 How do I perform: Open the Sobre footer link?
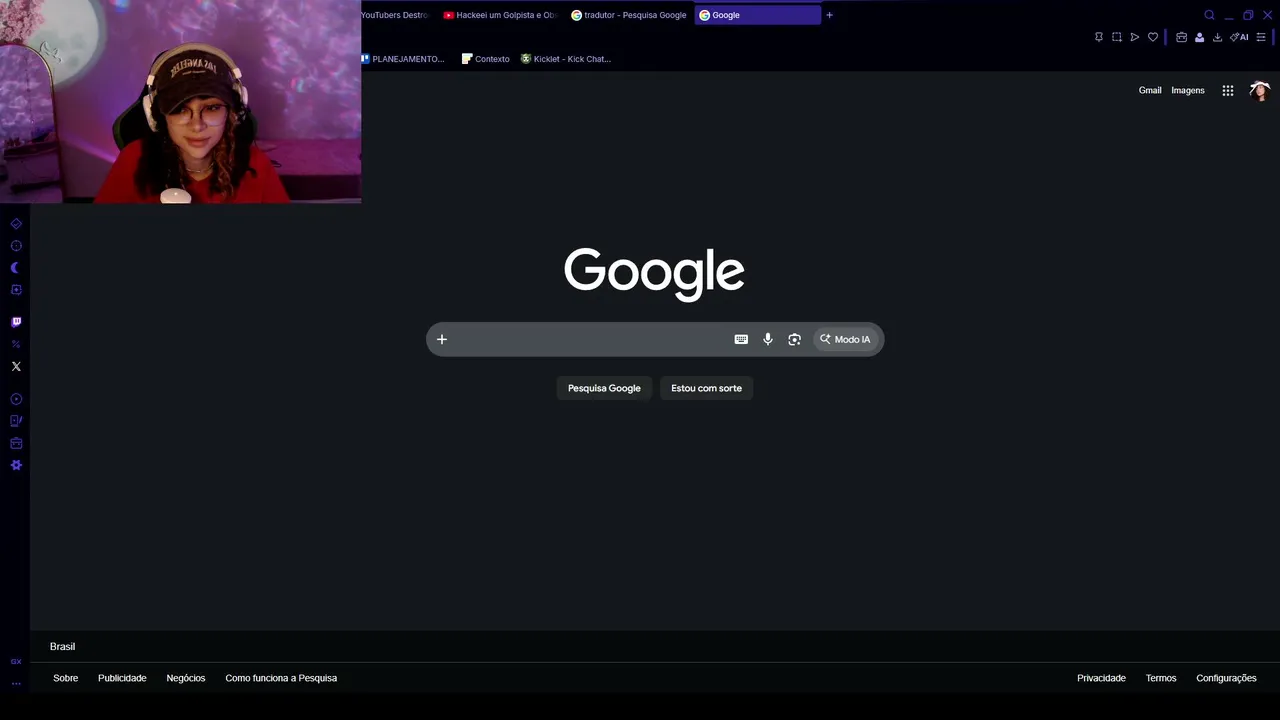[x=66, y=678]
